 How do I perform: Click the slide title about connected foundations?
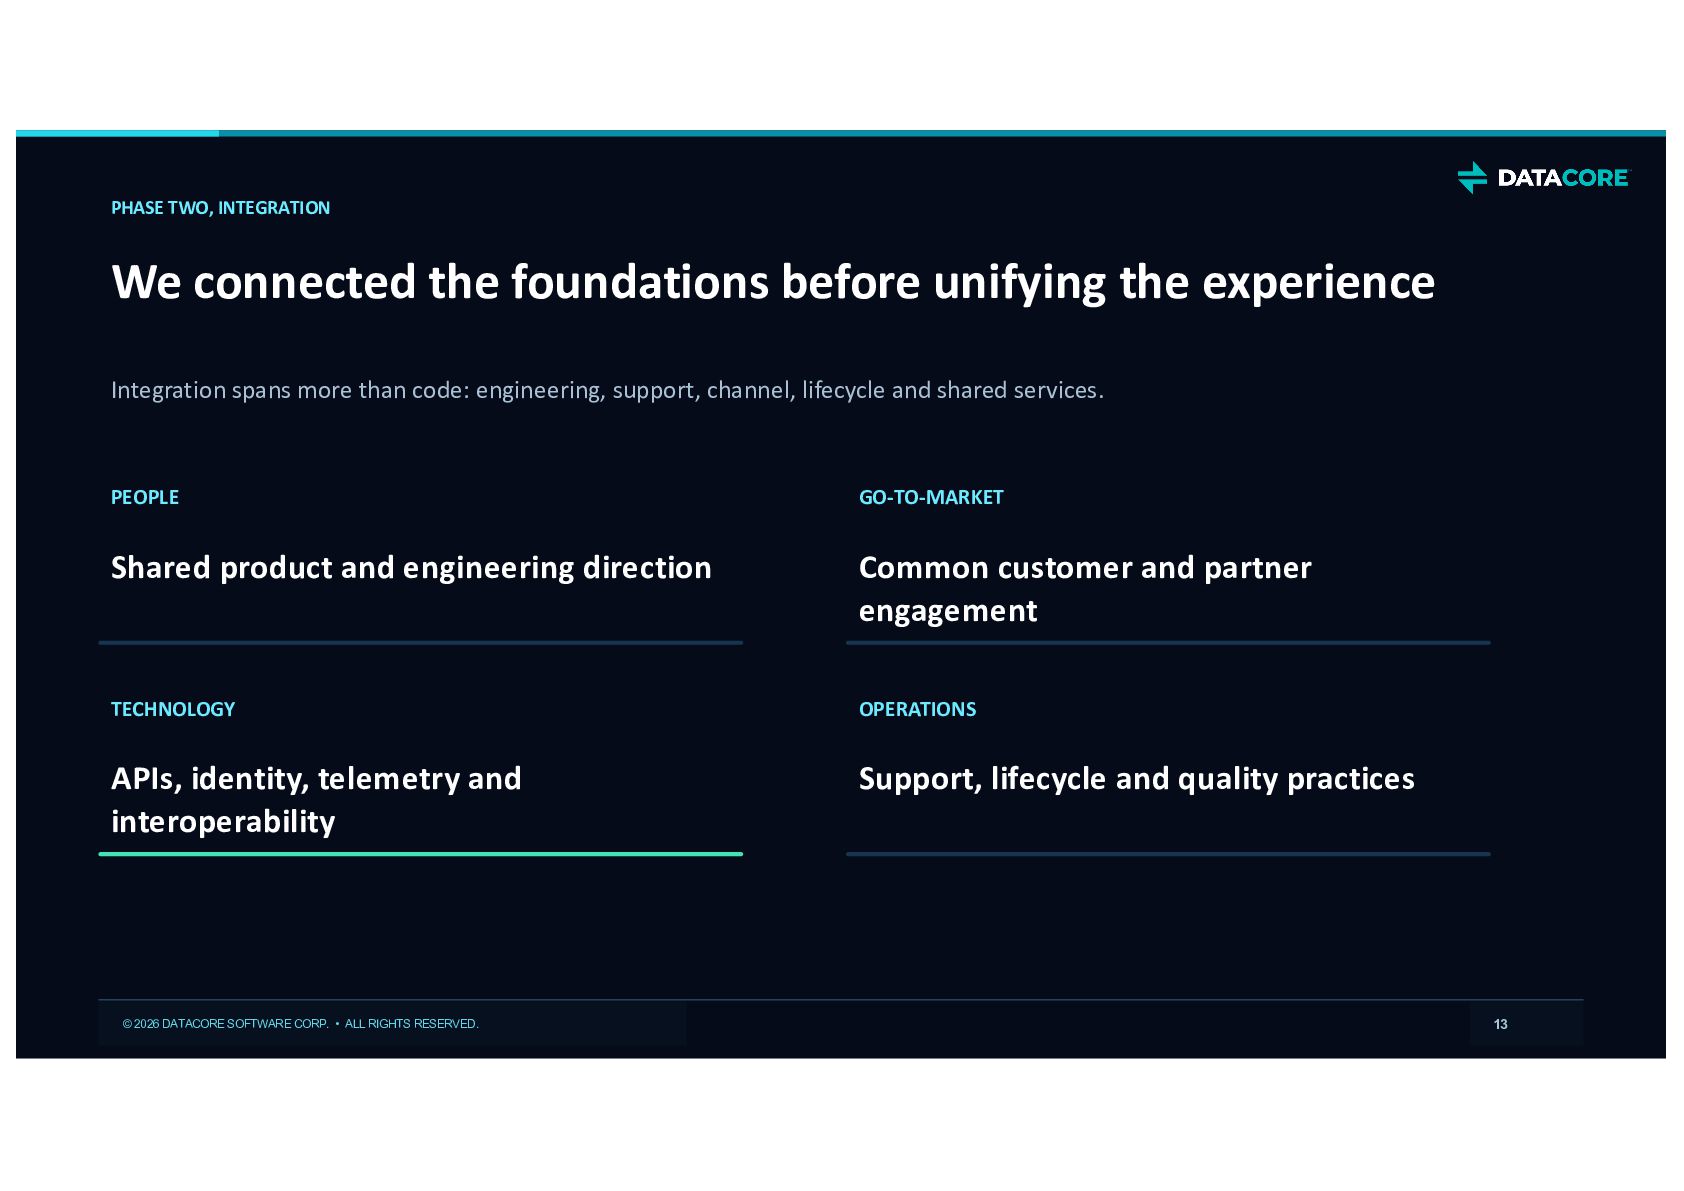click(773, 283)
